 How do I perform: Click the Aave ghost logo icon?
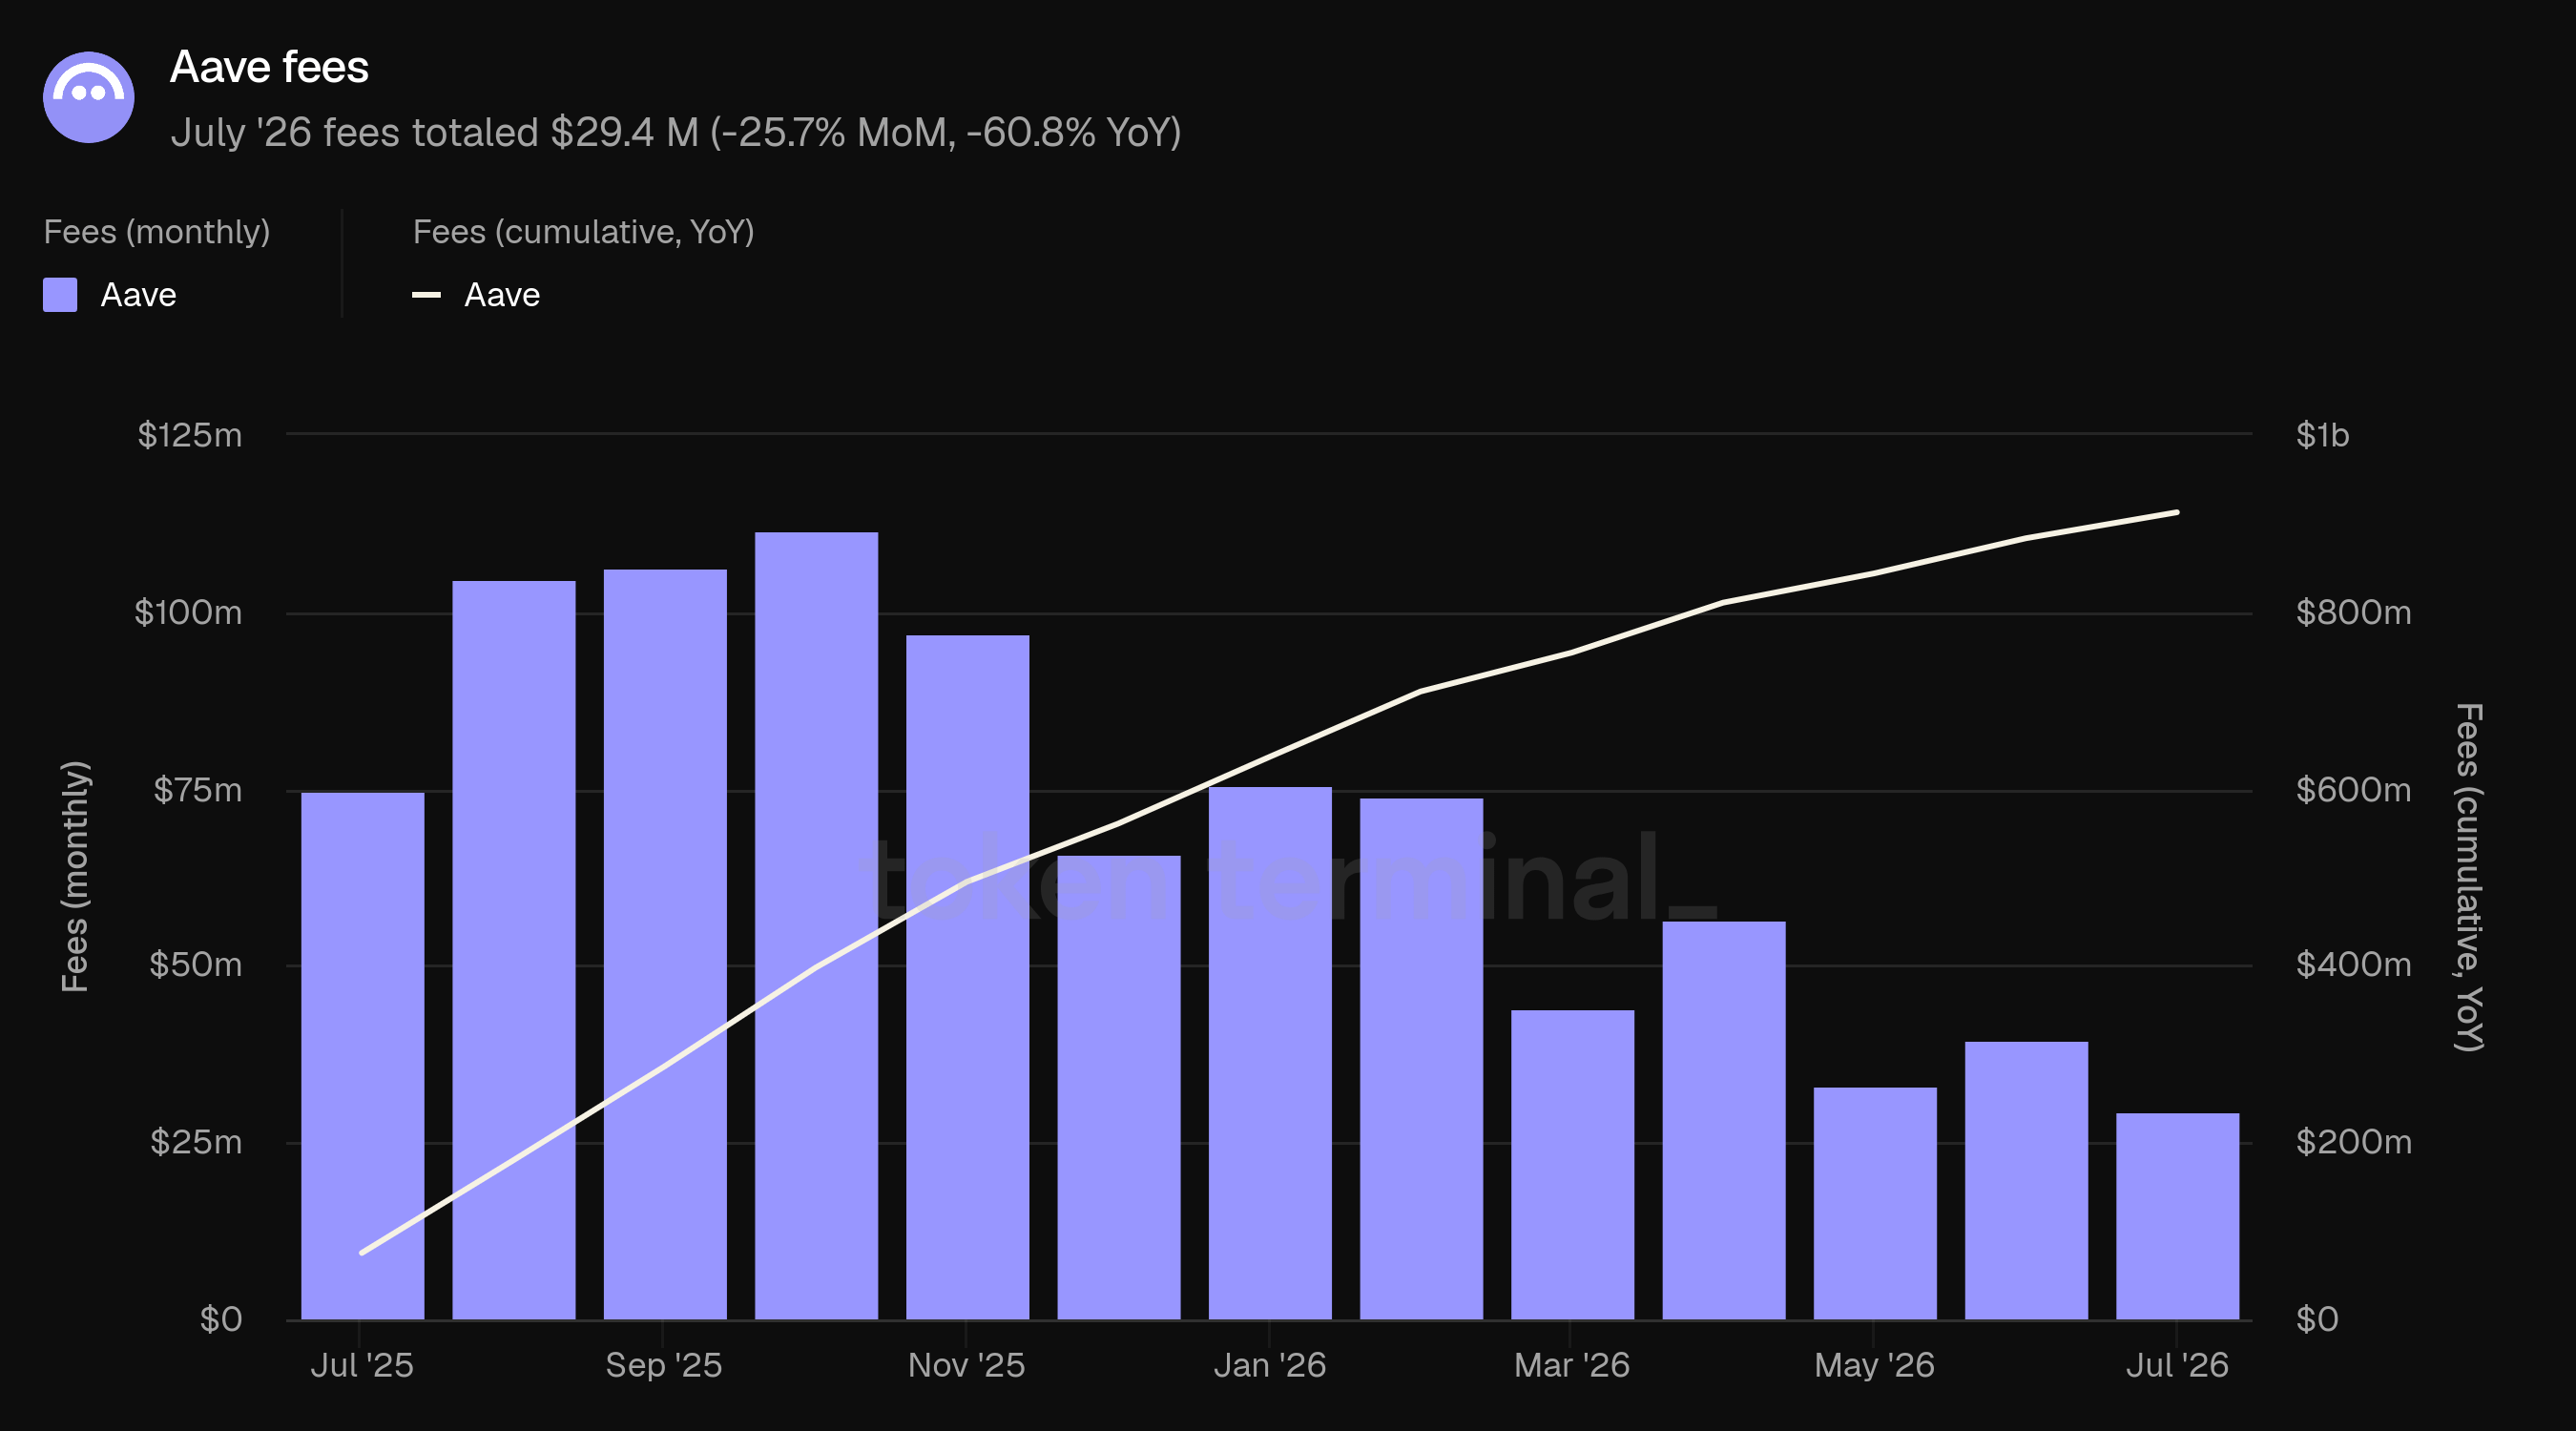pyautogui.click(x=89, y=97)
